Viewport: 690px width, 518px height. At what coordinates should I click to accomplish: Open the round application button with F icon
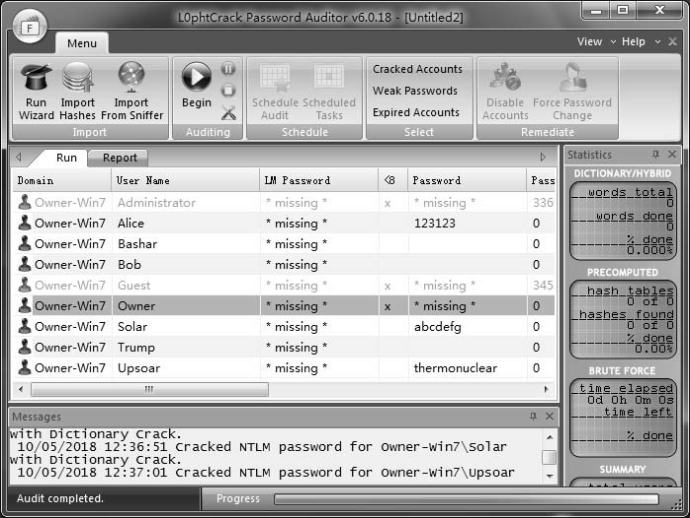[29, 27]
